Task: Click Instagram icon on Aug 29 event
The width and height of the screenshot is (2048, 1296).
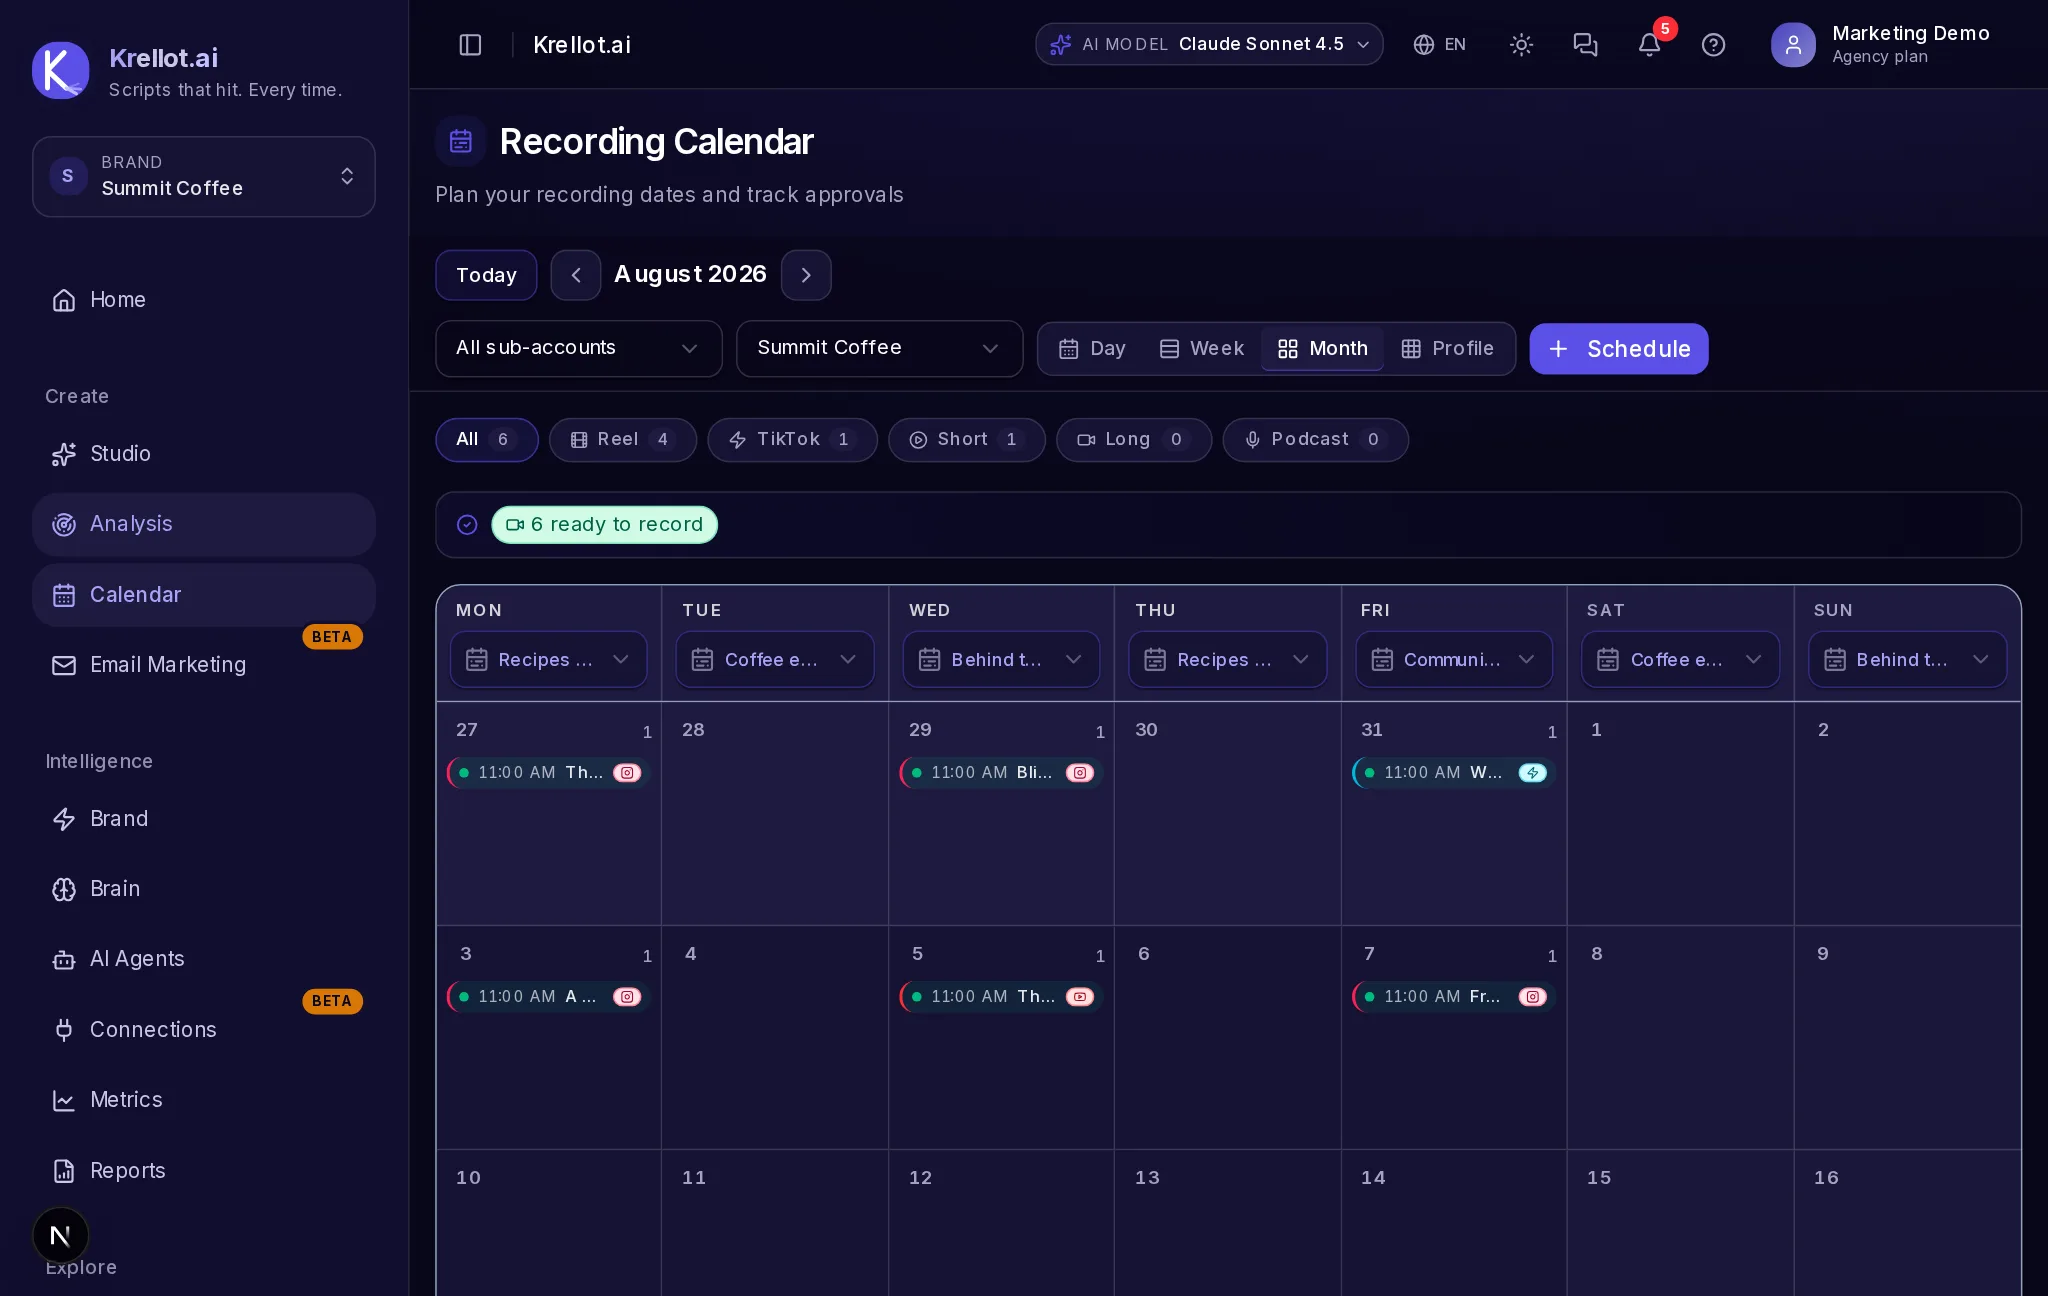Action: [1080, 773]
